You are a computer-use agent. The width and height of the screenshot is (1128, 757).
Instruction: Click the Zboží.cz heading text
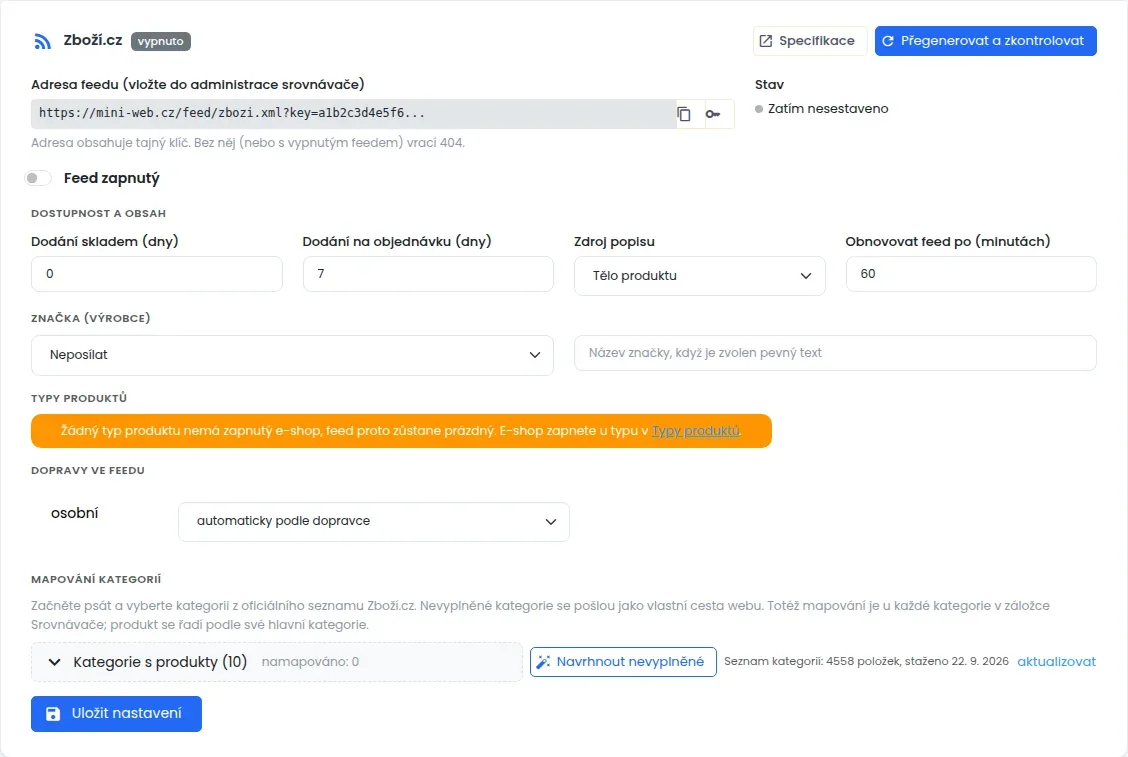click(x=93, y=40)
